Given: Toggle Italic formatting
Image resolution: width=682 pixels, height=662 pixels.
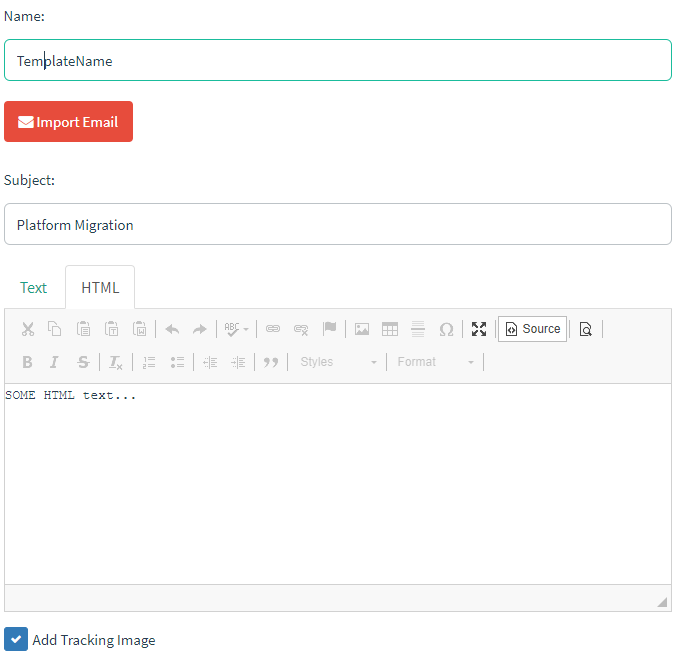Looking at the screenshot, I should click(x=55, y=362).
